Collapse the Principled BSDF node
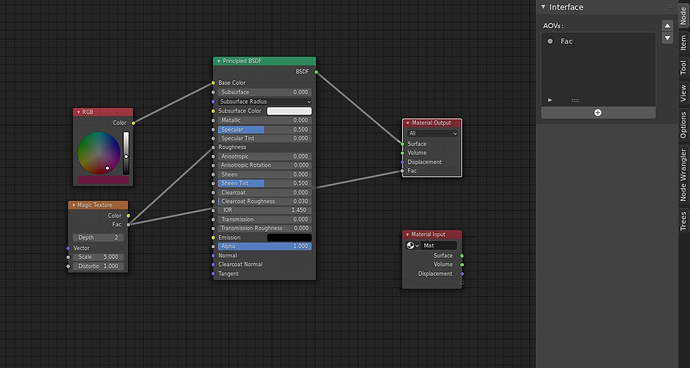Viewport: 690px width, 368px height. pos(219,61)
